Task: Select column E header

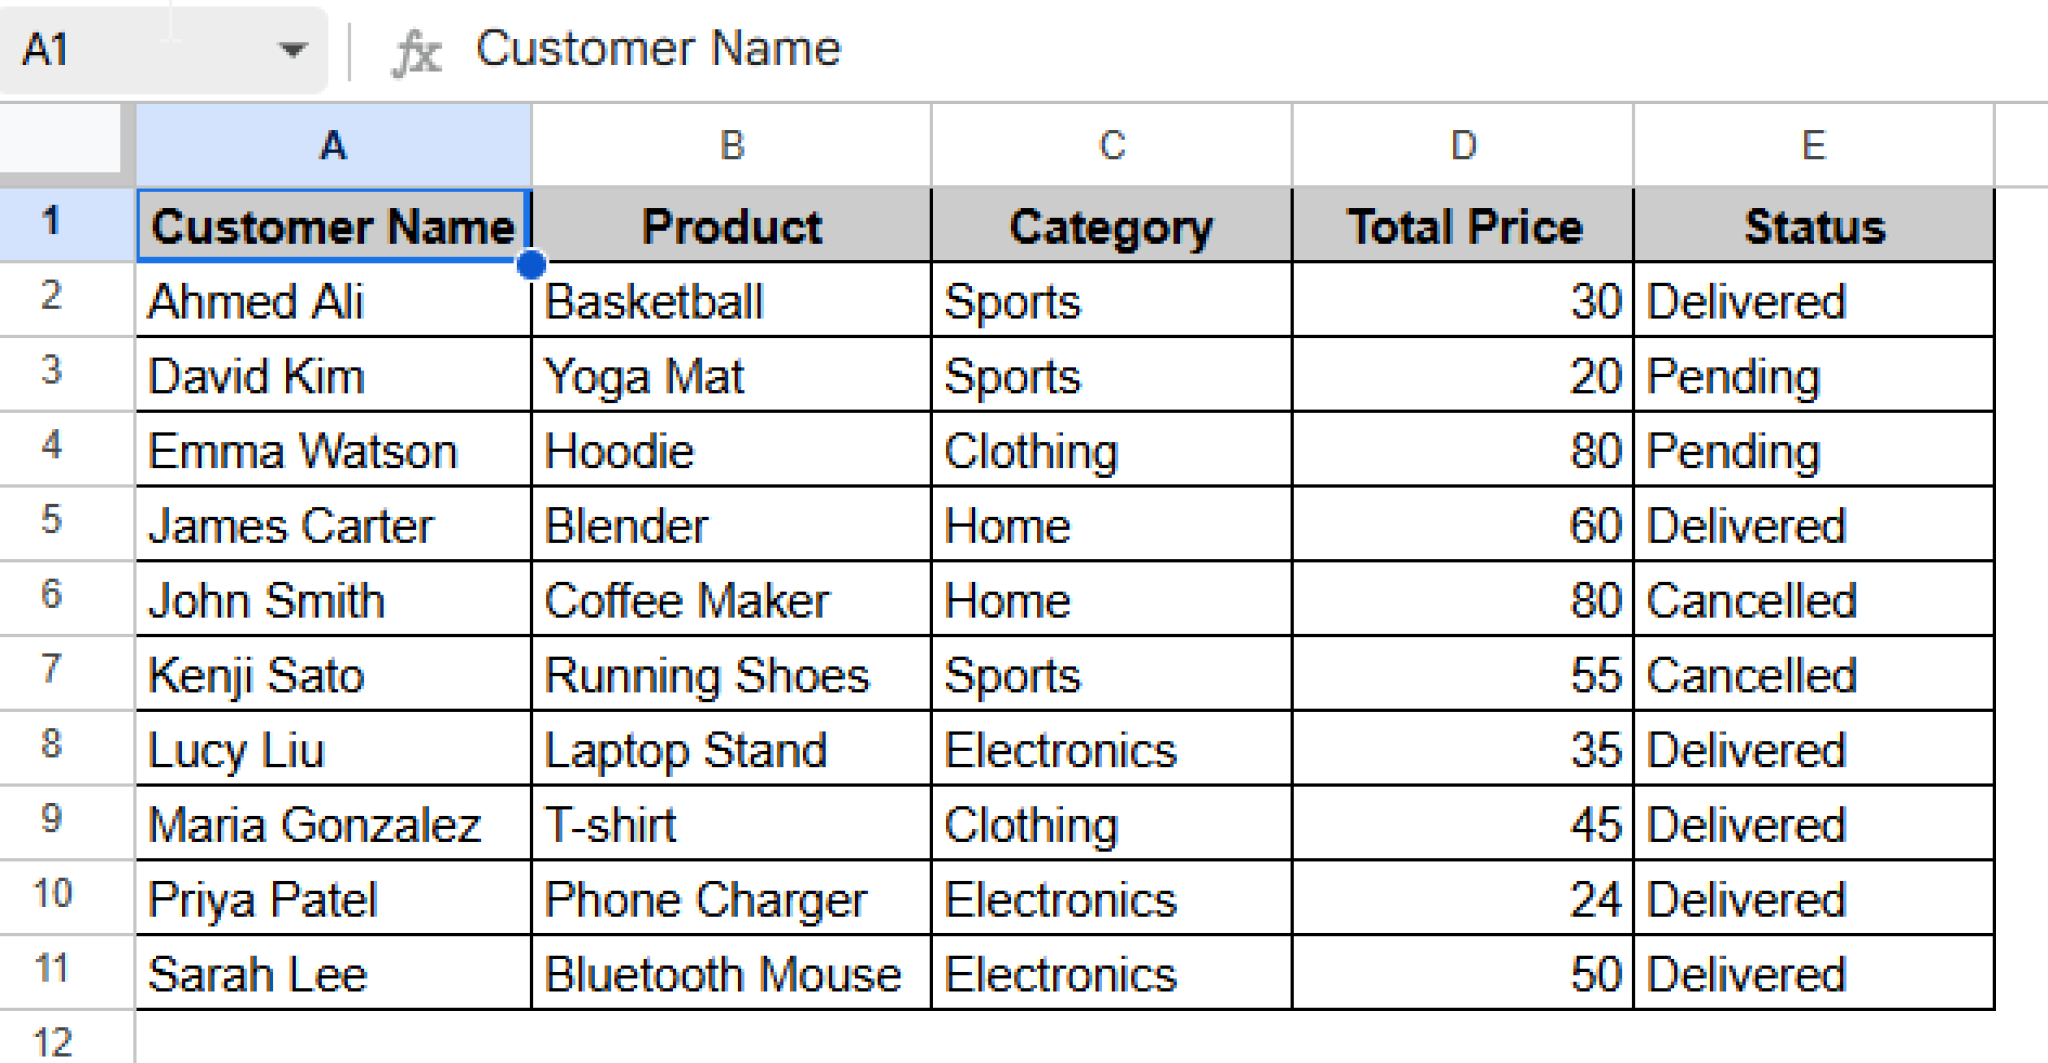Action: tap(1812, 144)
